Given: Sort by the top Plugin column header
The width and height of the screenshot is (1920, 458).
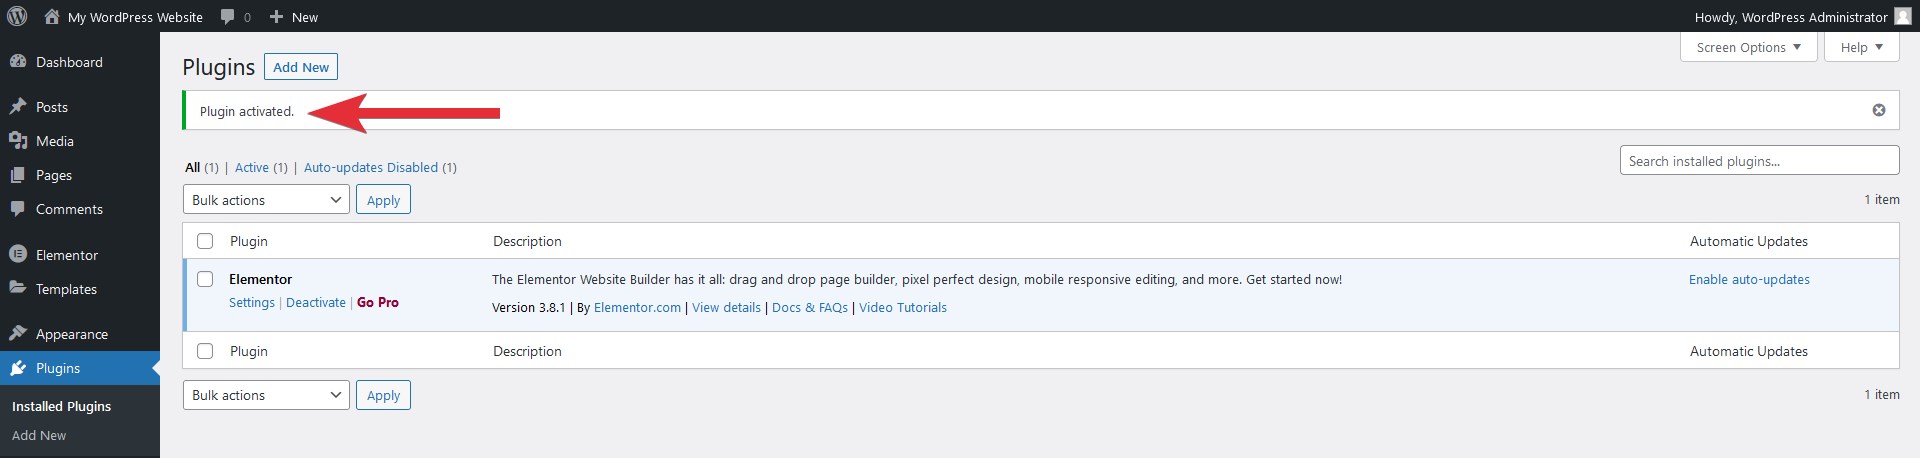Looking at the screenshot, I should tap(249, 241).
